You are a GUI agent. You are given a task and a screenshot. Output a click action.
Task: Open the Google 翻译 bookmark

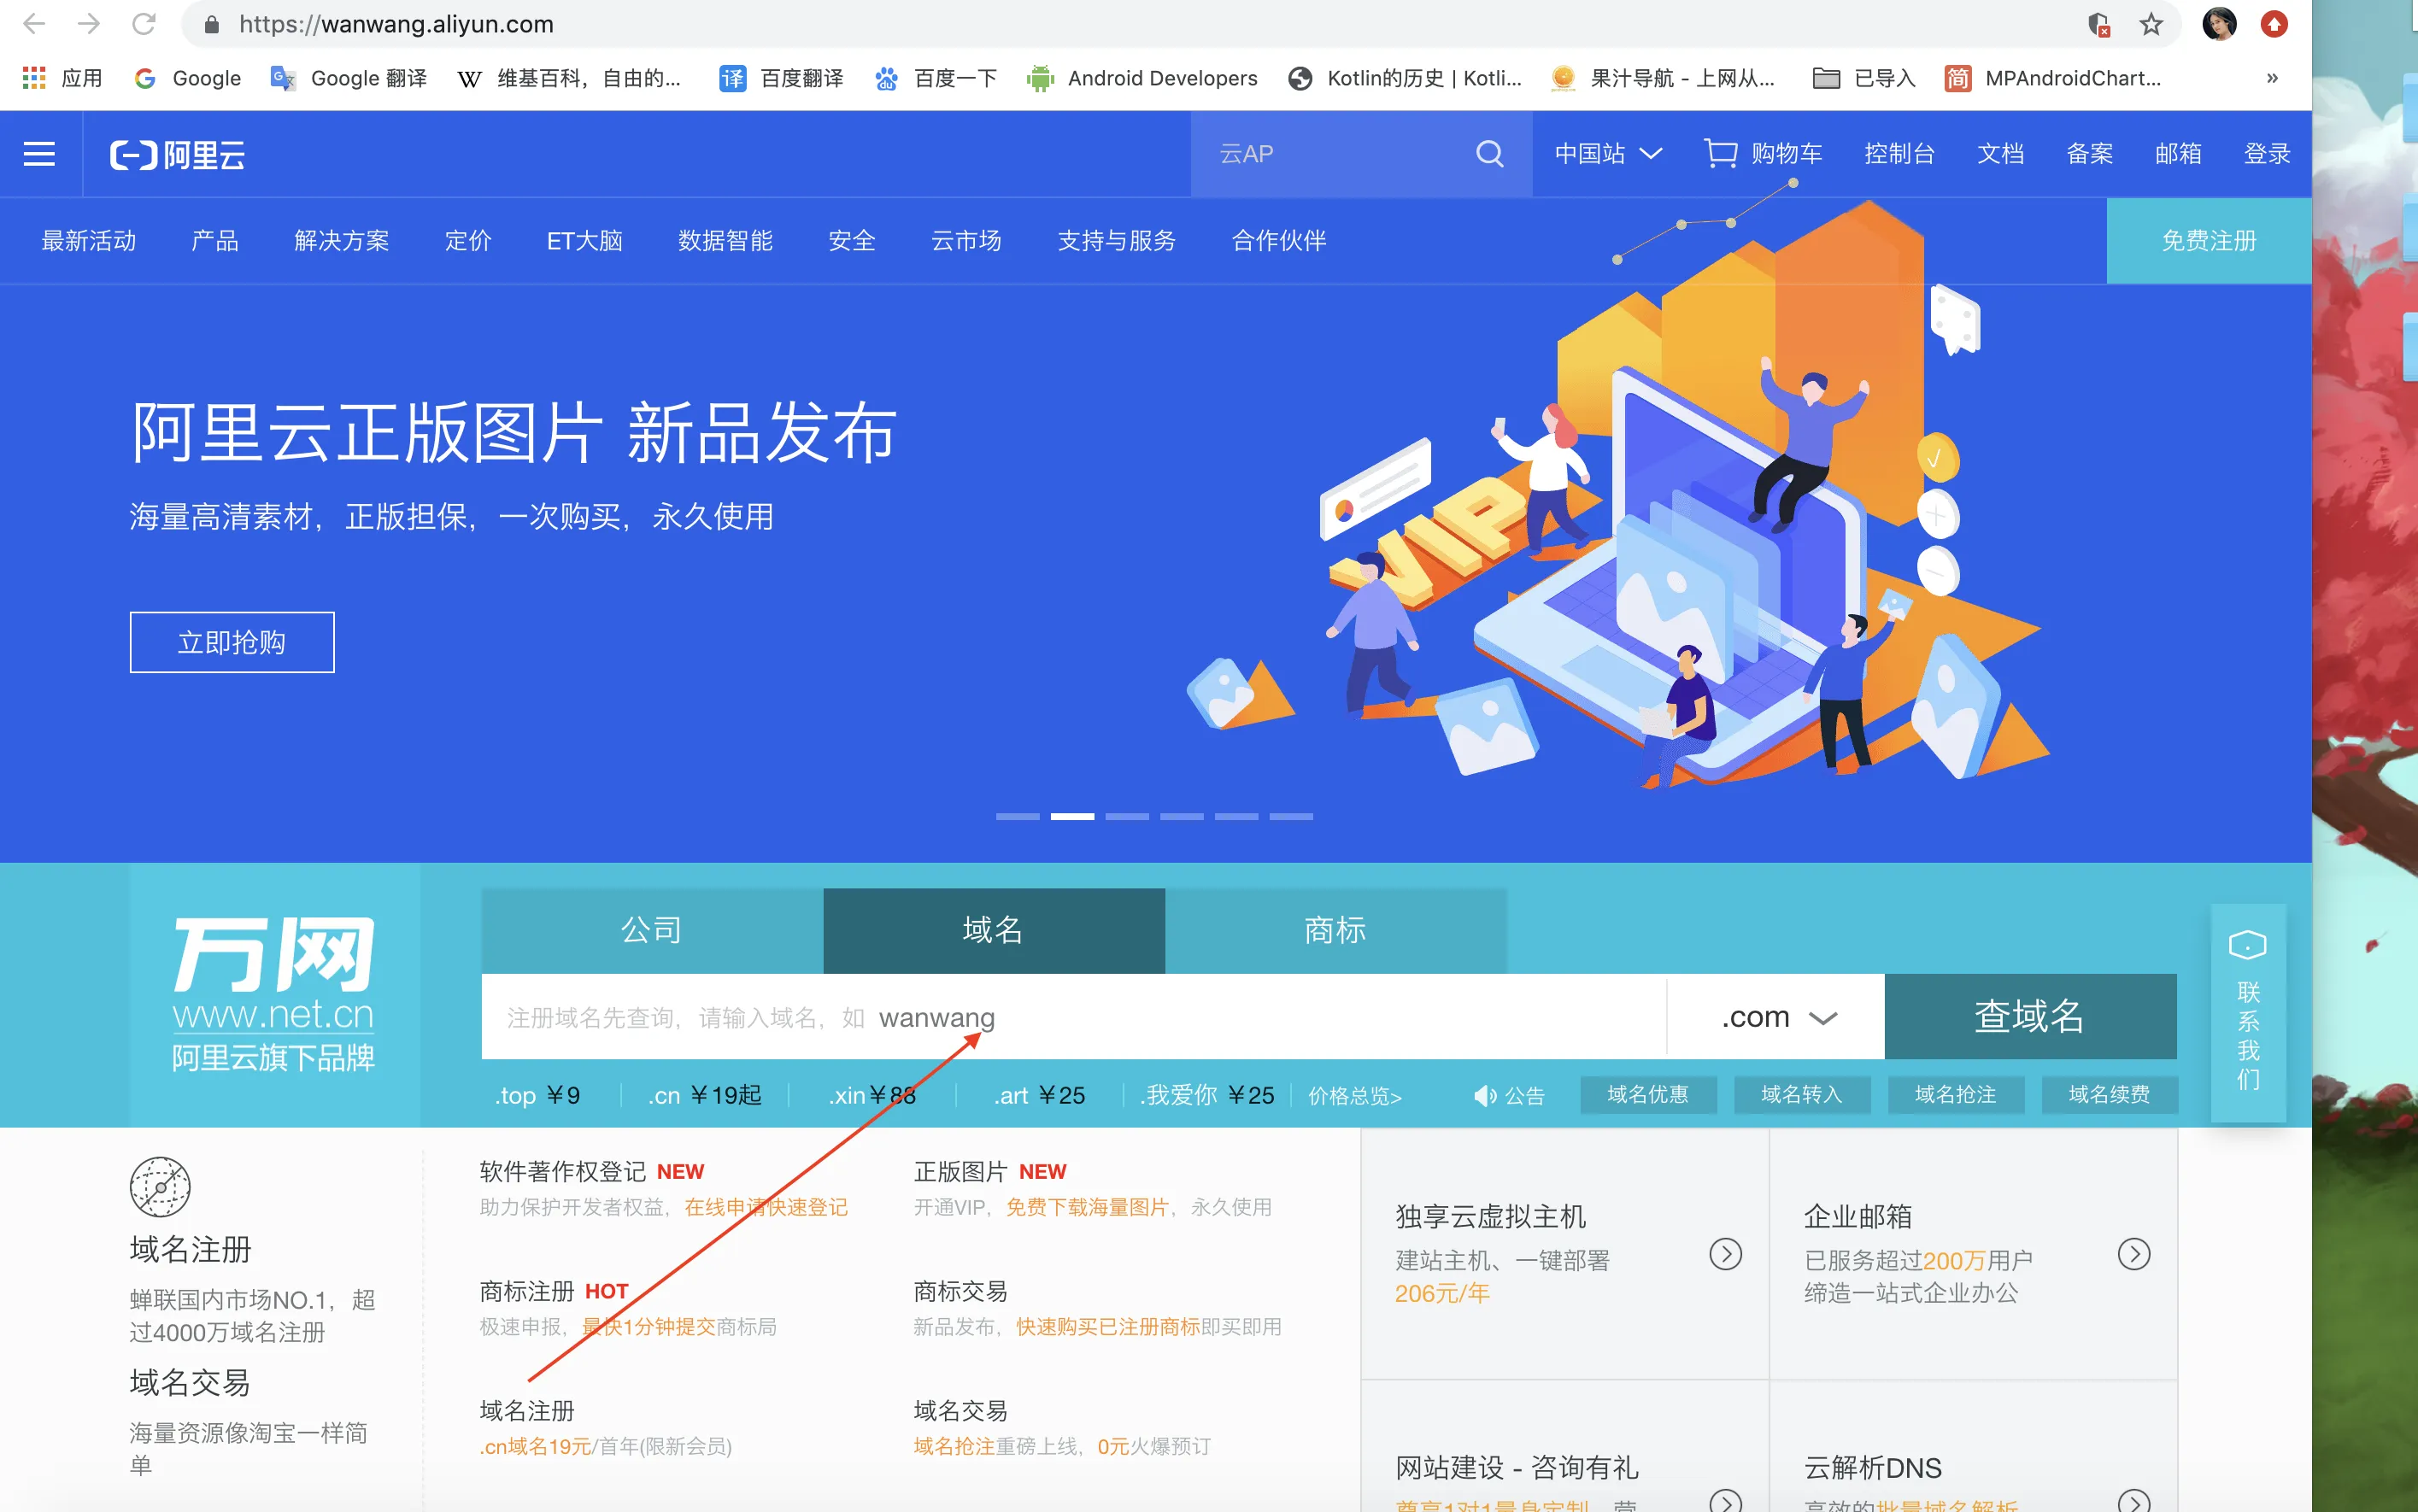click(x=349, y=78)
